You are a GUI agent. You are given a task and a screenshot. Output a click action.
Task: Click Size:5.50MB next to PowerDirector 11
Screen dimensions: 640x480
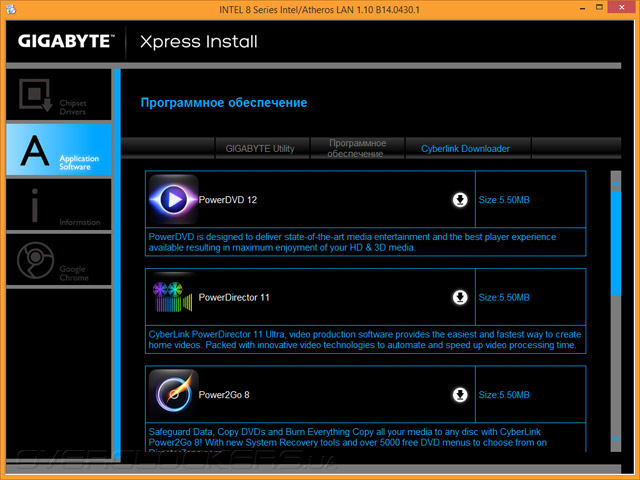(x=504, y=298)
